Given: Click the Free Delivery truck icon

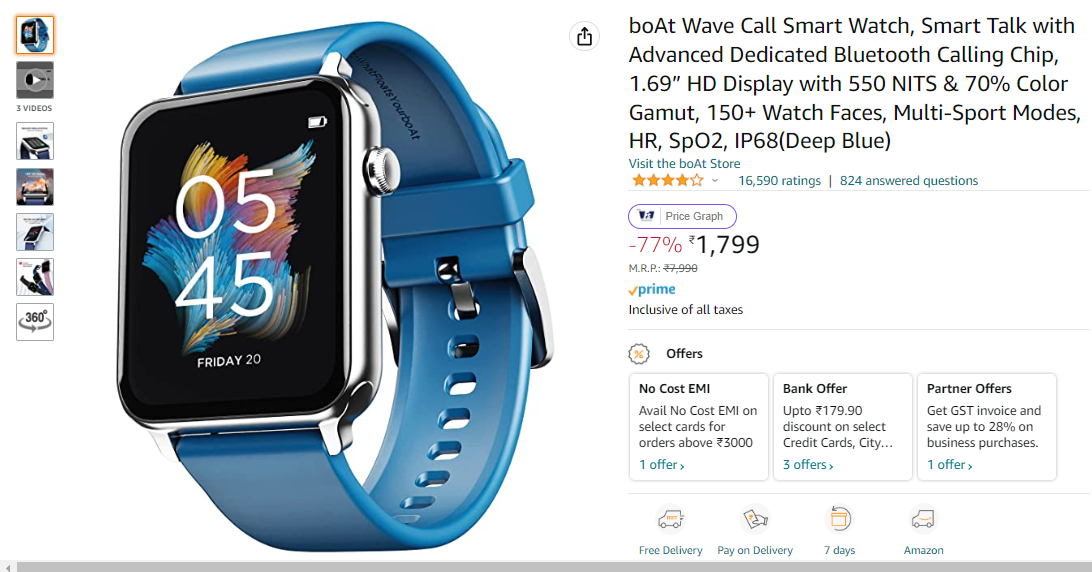Looking at the screenshot, I should click(x=671, y=520).
